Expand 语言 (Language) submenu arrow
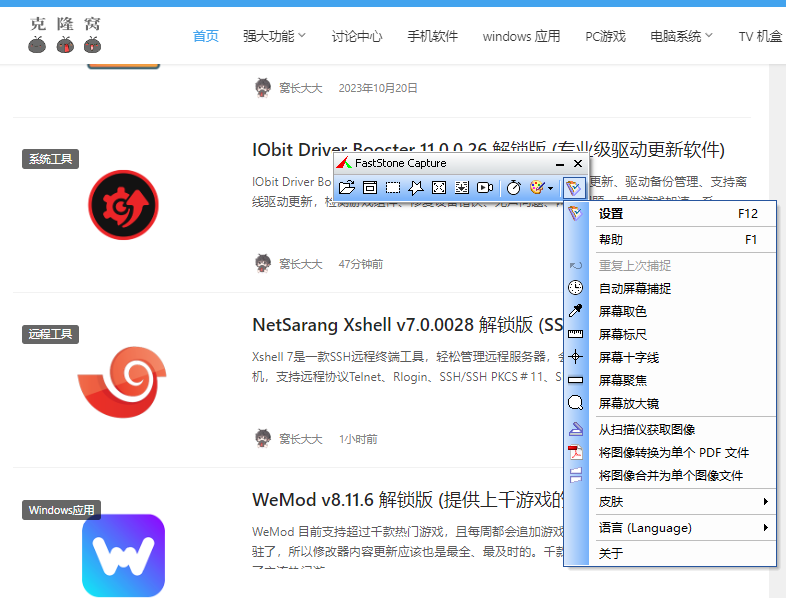 click(765, 527)
